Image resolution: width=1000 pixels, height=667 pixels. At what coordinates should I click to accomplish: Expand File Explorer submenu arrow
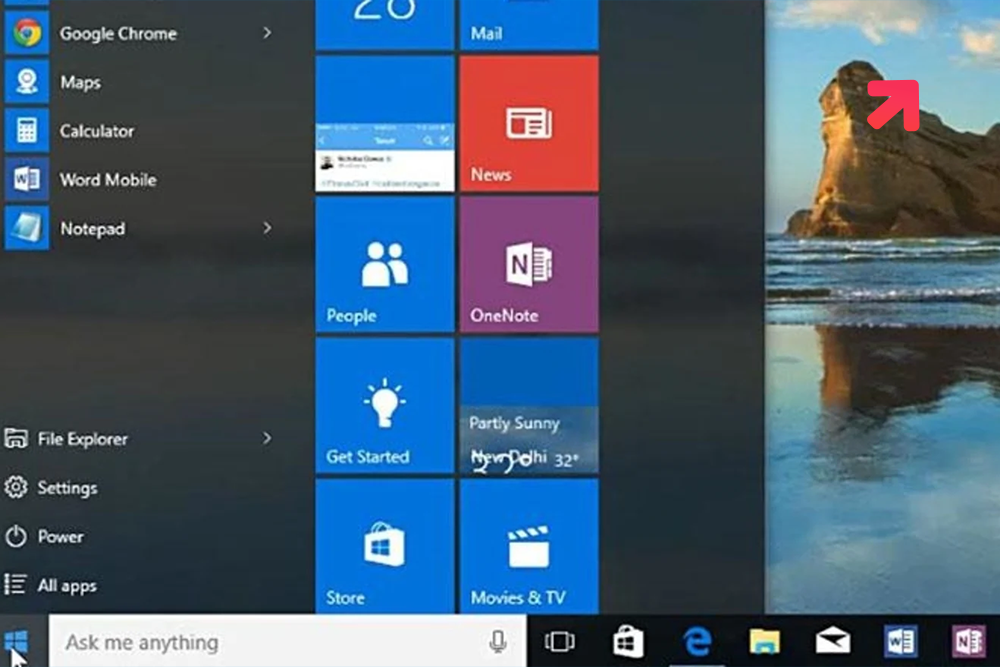pyautogui.click(x=267, y=438)
